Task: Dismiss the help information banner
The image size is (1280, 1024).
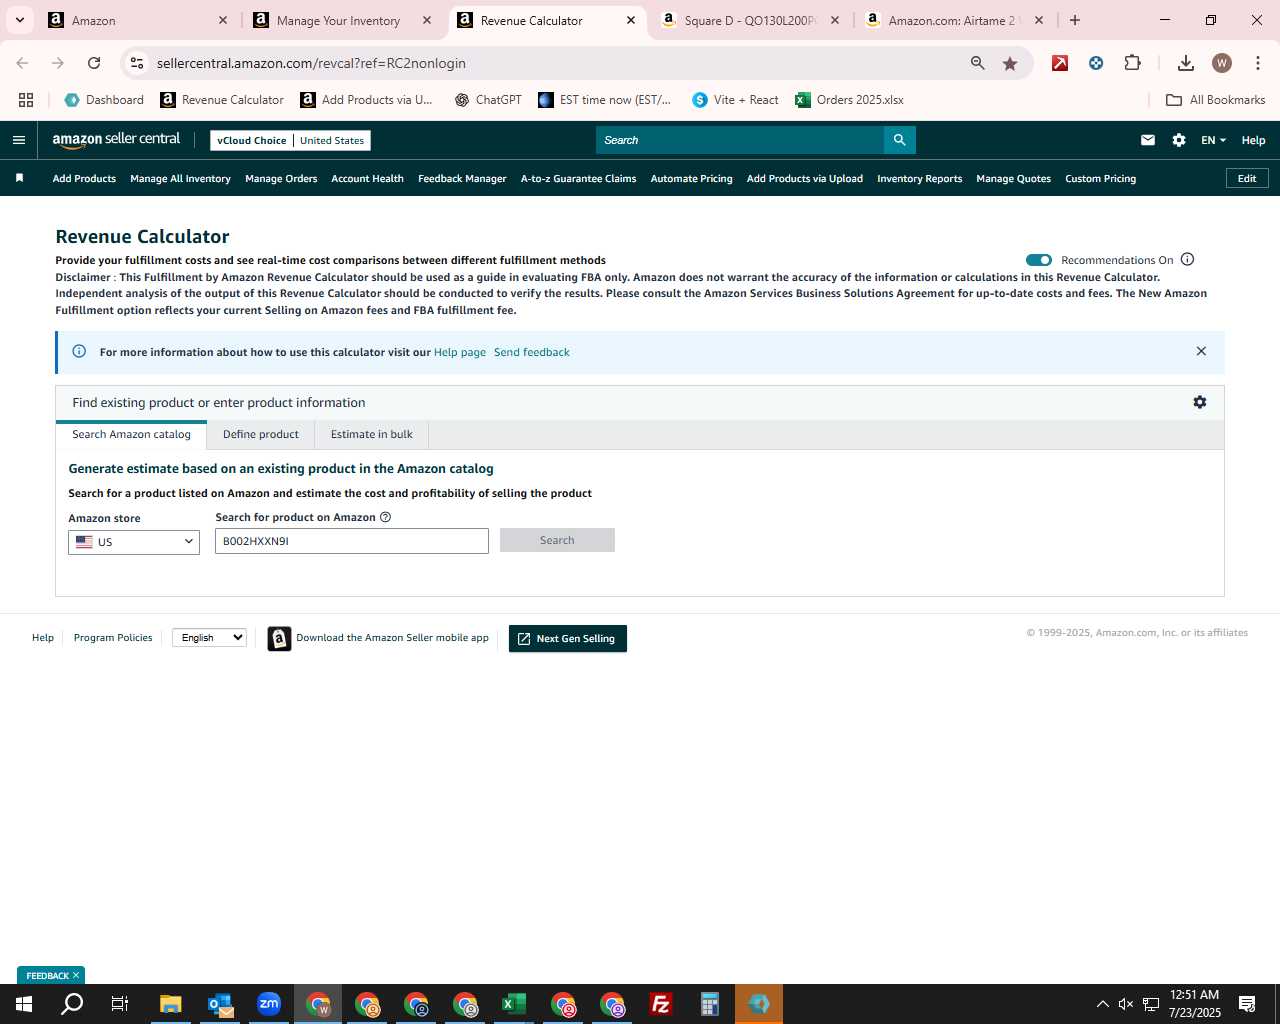Action: [x=1201, y=351]
